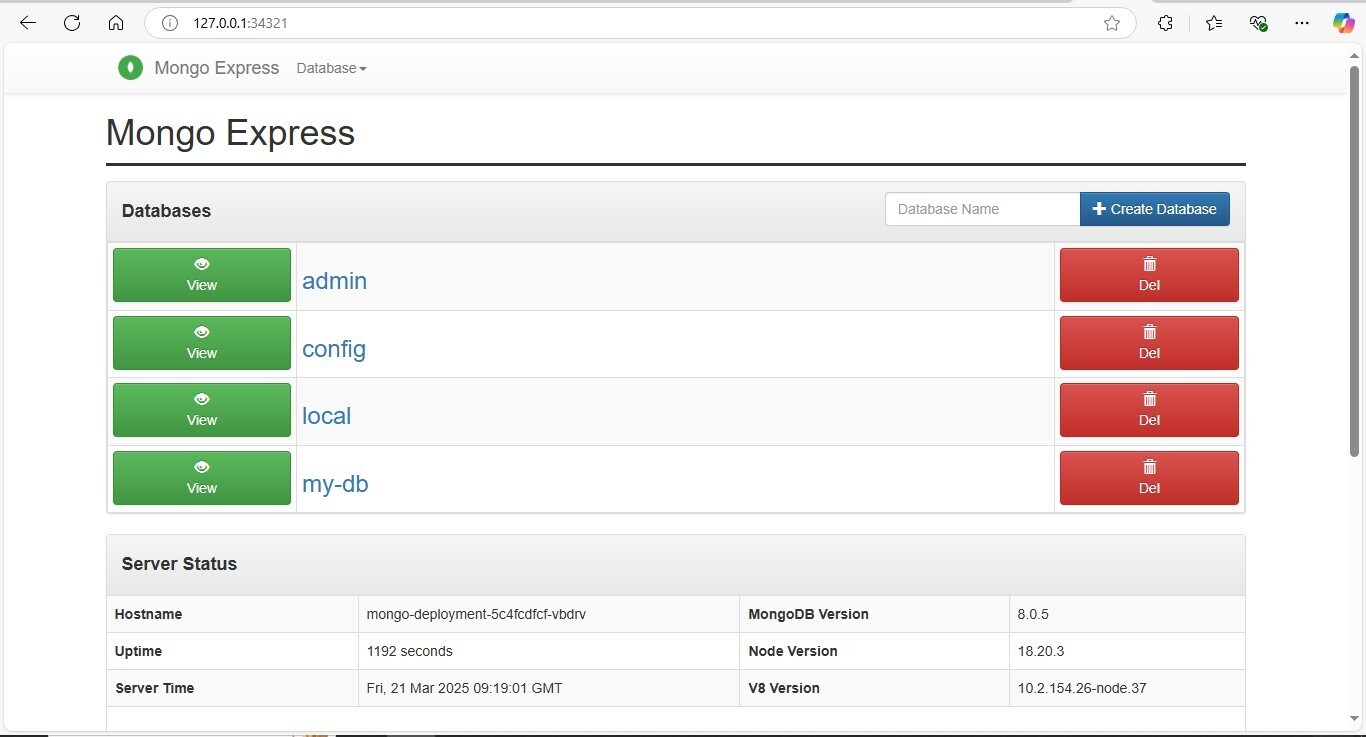Click the MongoDB Version label cell
The height and width of the screenshot is (737, 1366).
[874, 614]
